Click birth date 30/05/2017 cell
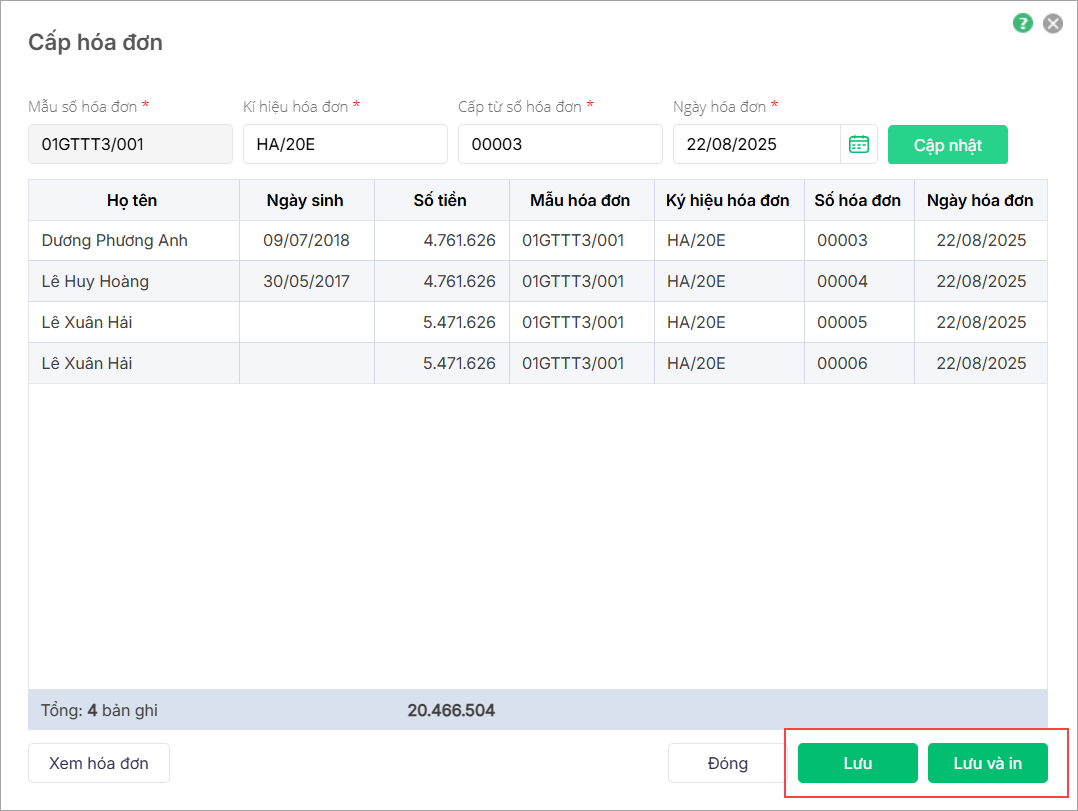 click(307, 281)
